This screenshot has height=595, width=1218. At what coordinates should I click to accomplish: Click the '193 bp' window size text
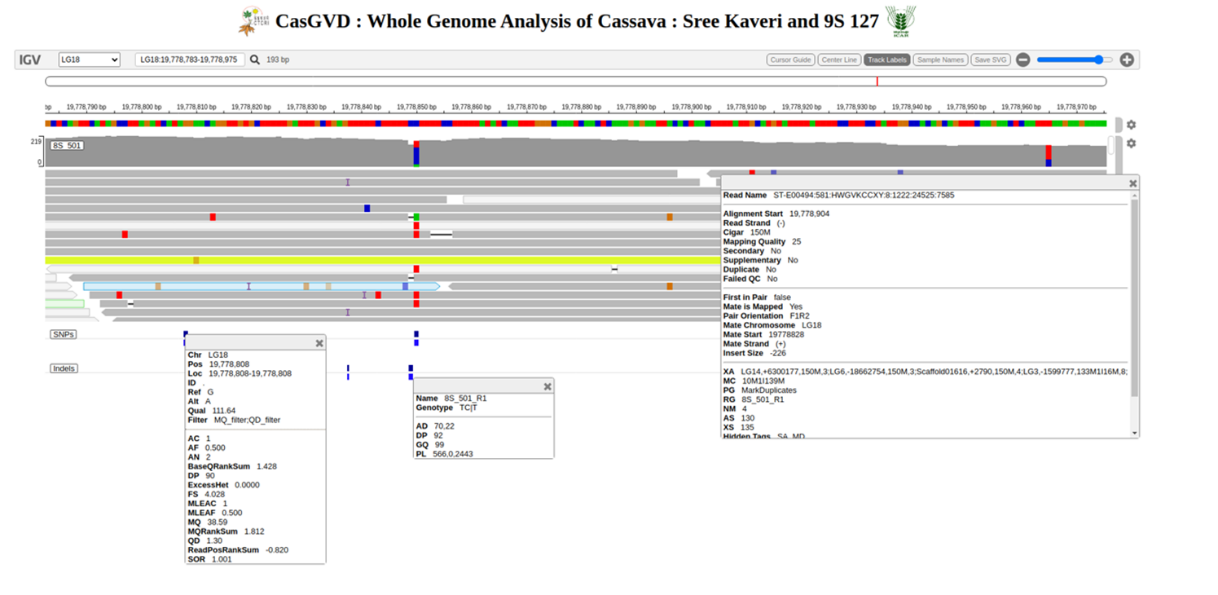(278, 60)
